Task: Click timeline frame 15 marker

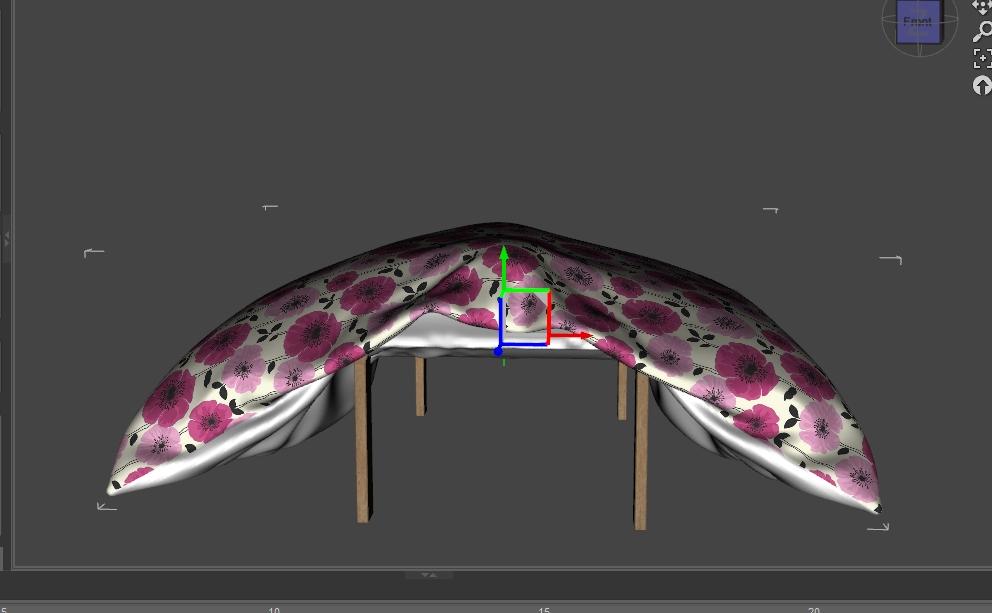Action: 544,610
